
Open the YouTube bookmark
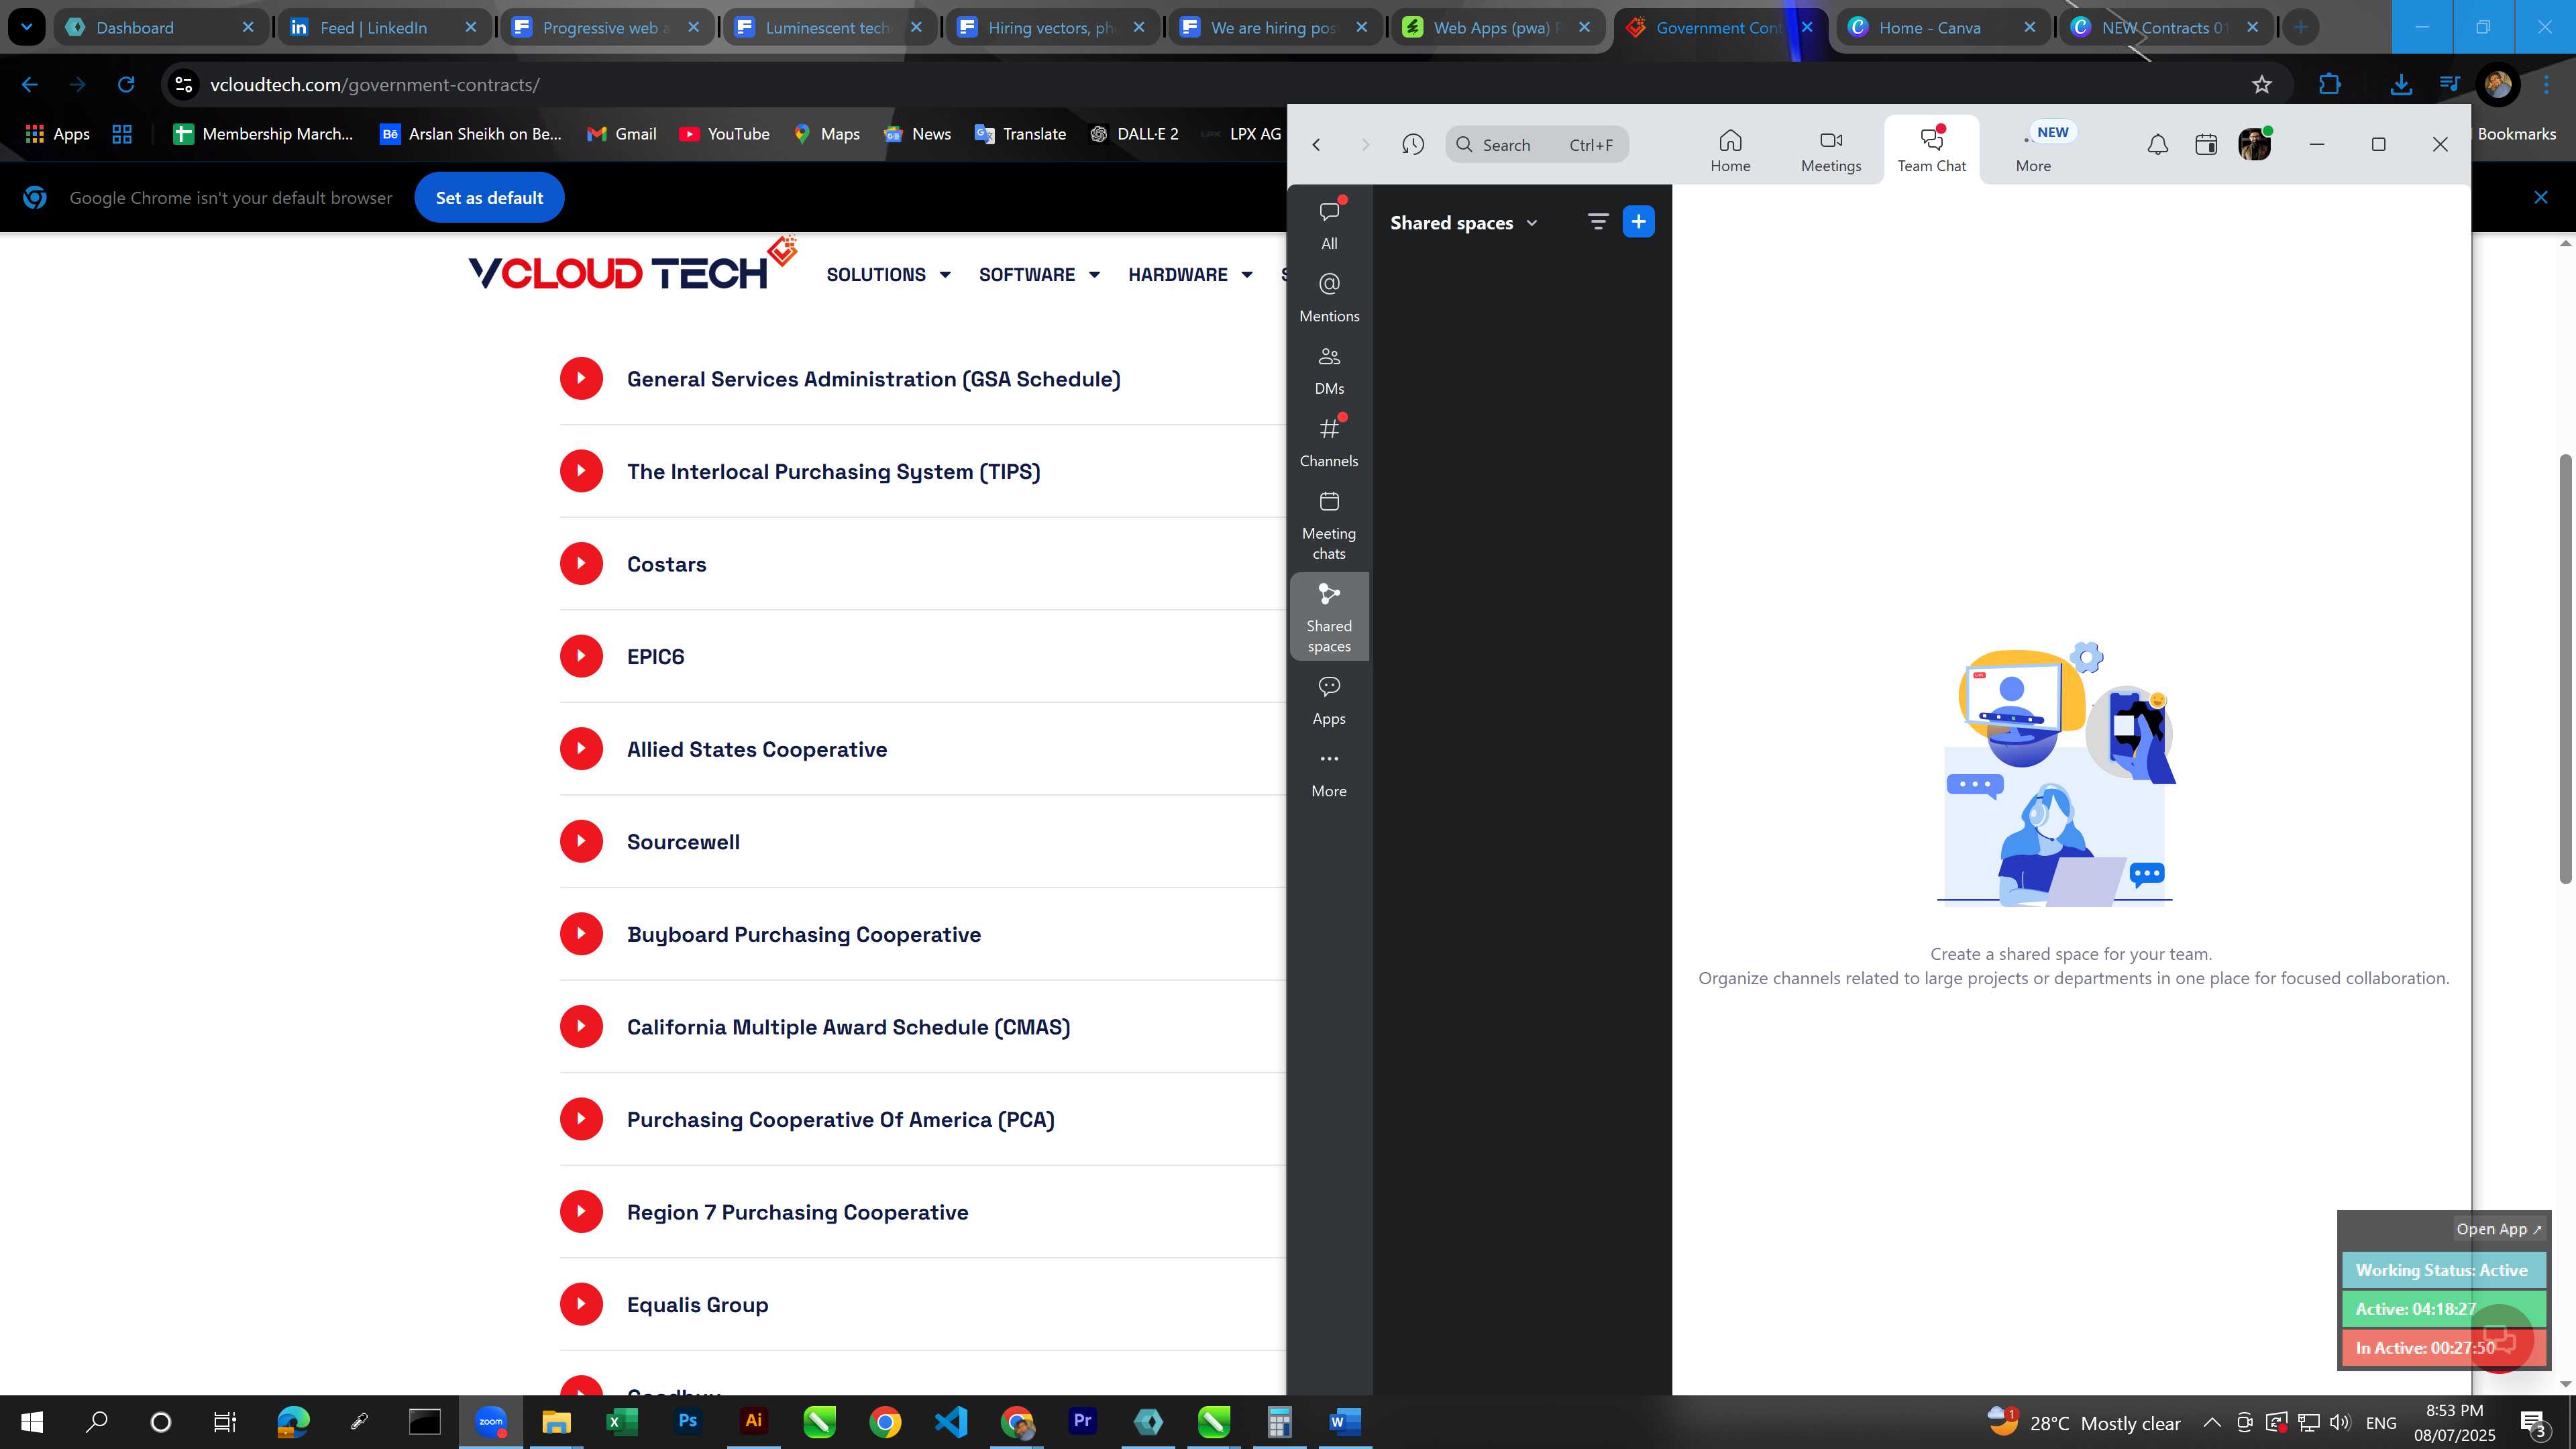tap(724, 134)
